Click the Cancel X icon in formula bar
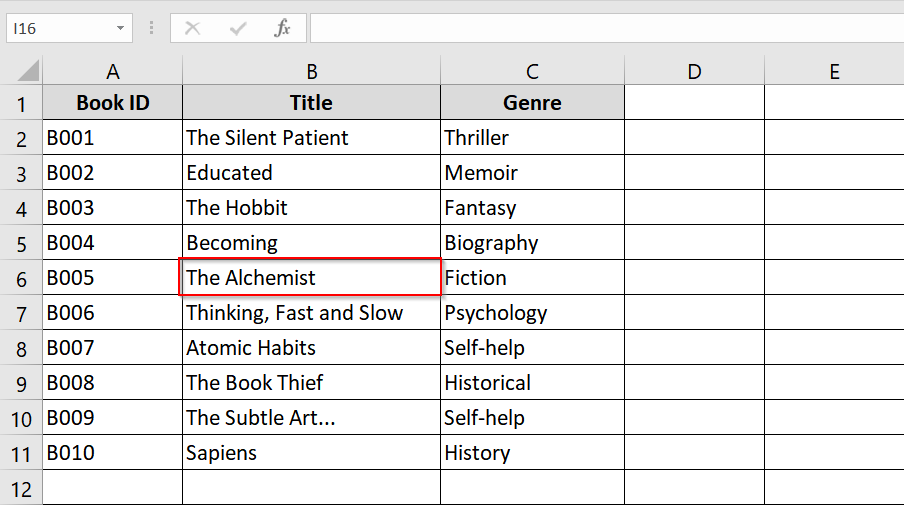Viewport: 904px width, 505px height. (x=193, y=28)
